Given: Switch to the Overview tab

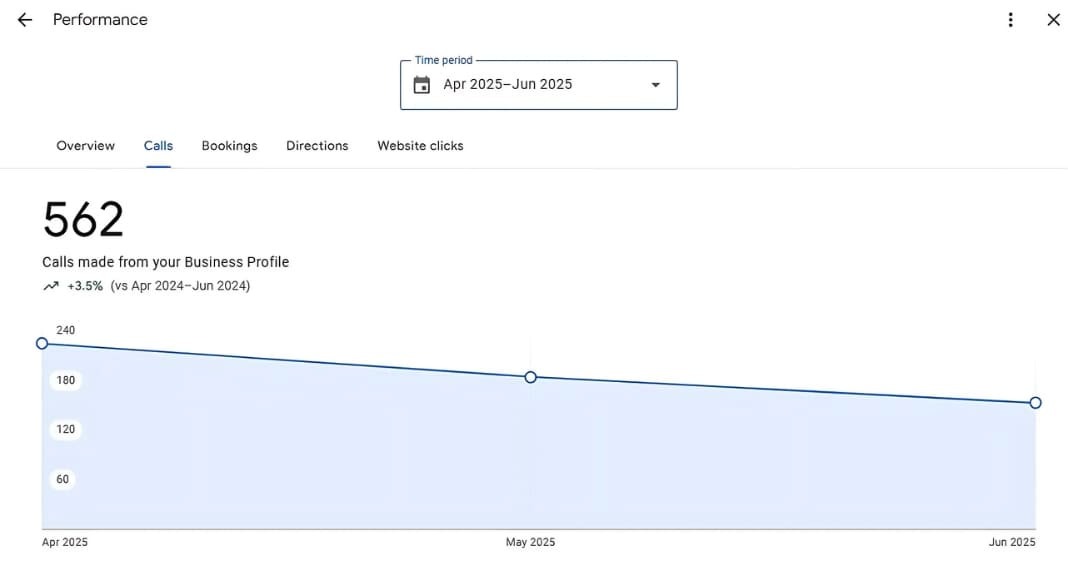Looking at the screenshot, I should coord(85,146).
